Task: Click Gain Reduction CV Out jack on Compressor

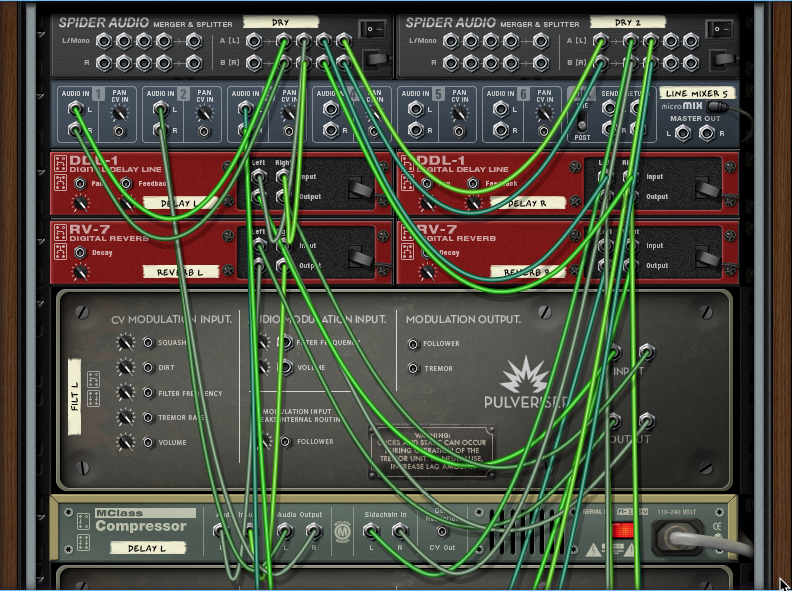Action: pyautogui.click(x=442, y=531)
